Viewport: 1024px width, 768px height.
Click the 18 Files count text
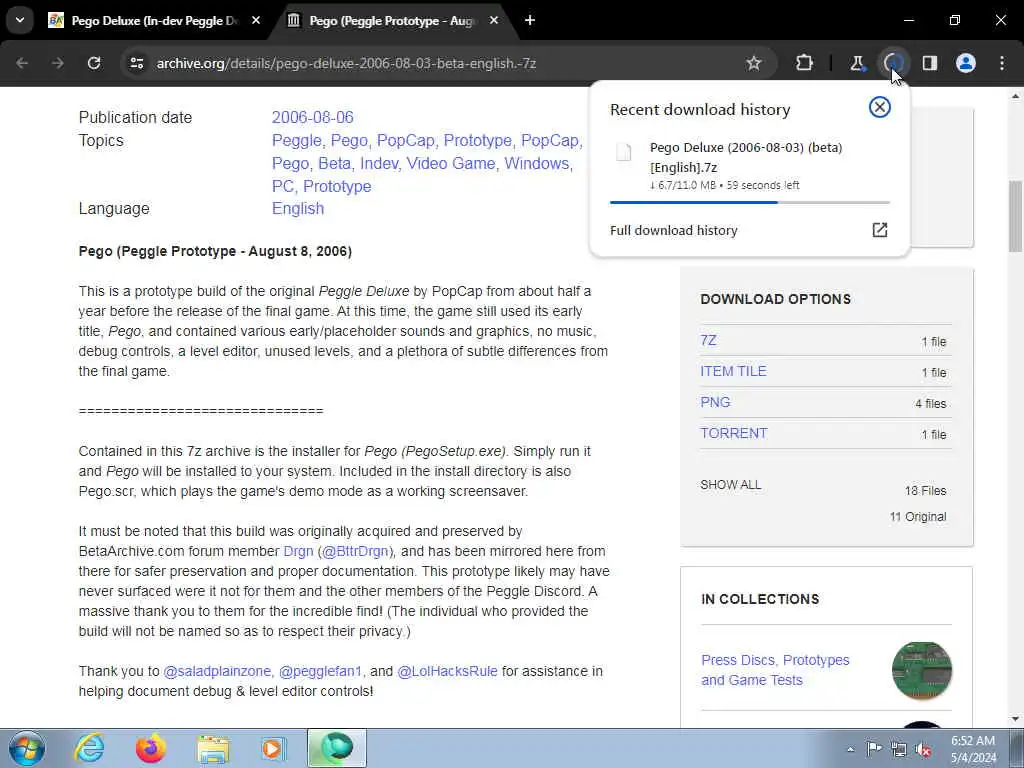(x=925, y=490)
